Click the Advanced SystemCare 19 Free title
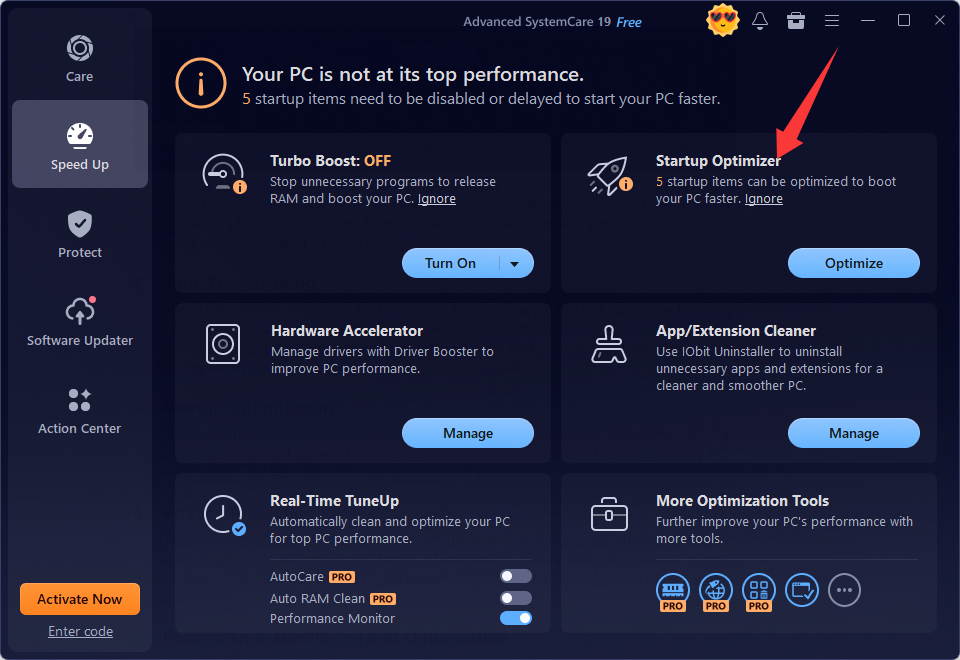The height and width of the screenshot is (660, 960). coord(552,22)
